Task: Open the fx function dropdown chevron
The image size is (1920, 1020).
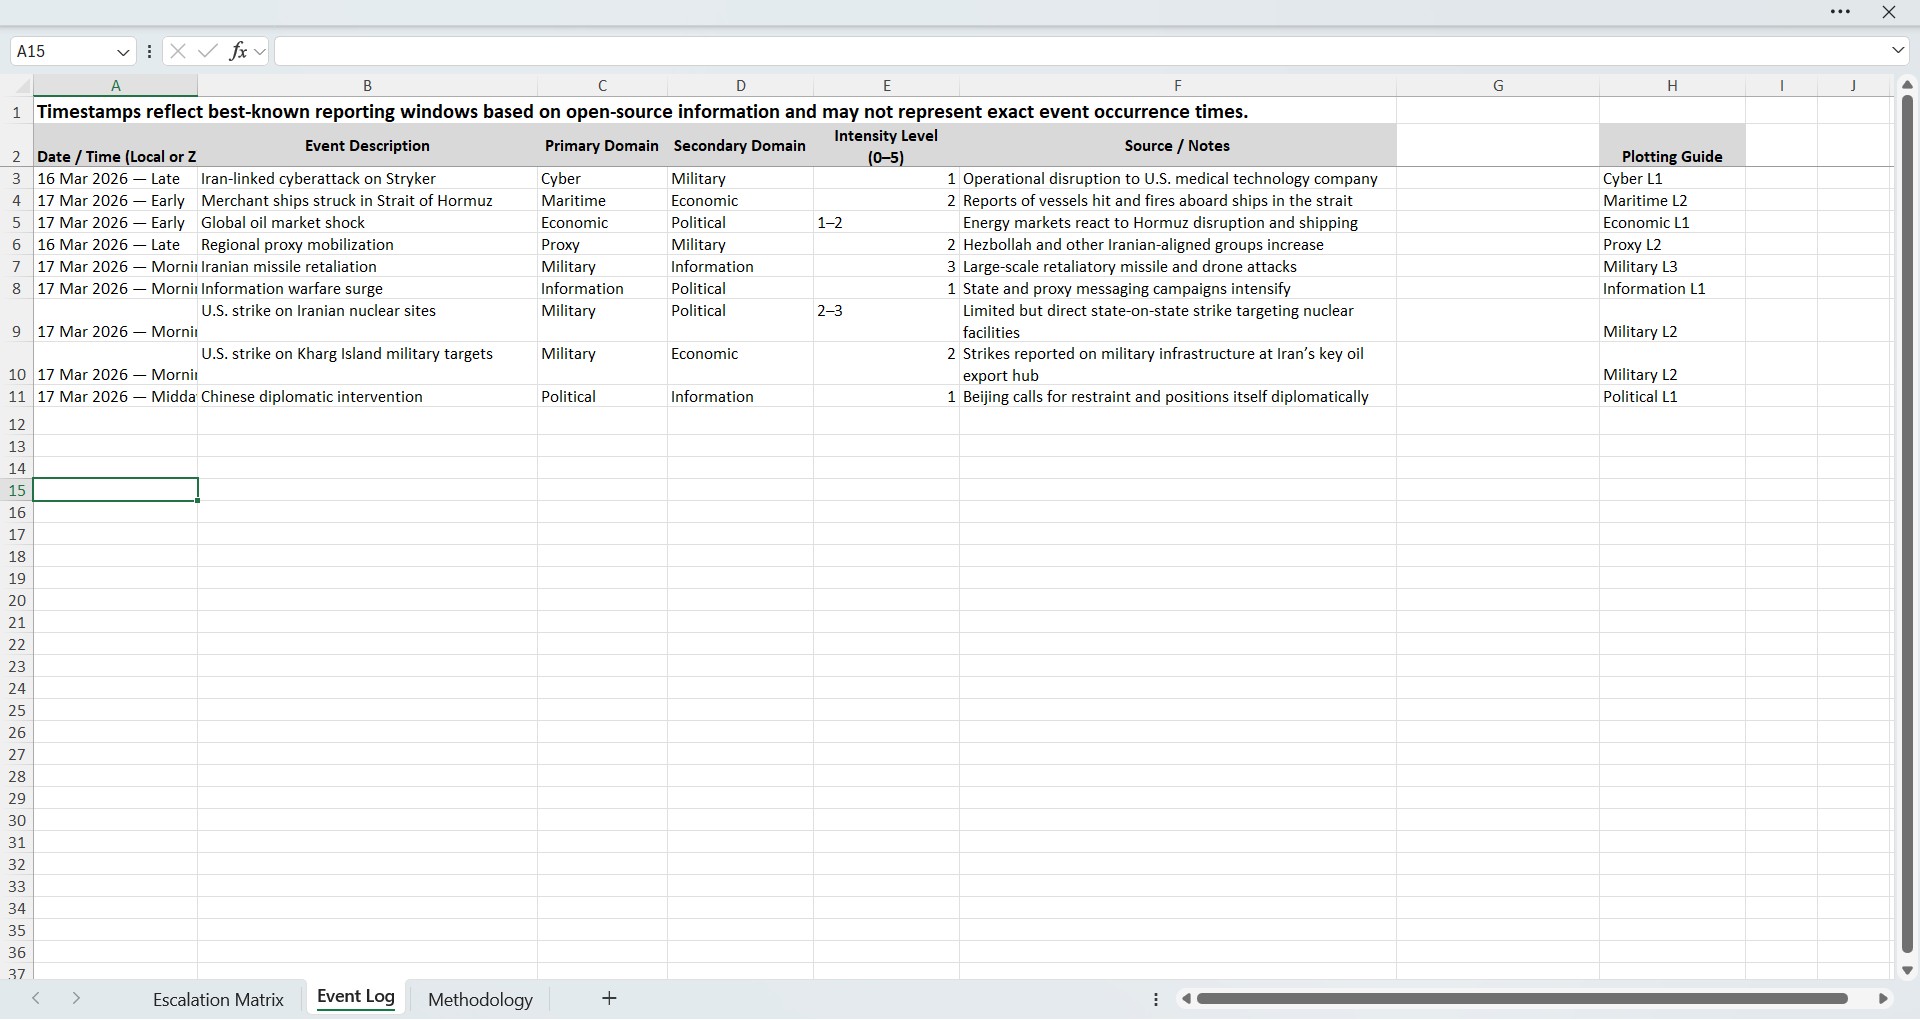Action: tap(260, 51)
